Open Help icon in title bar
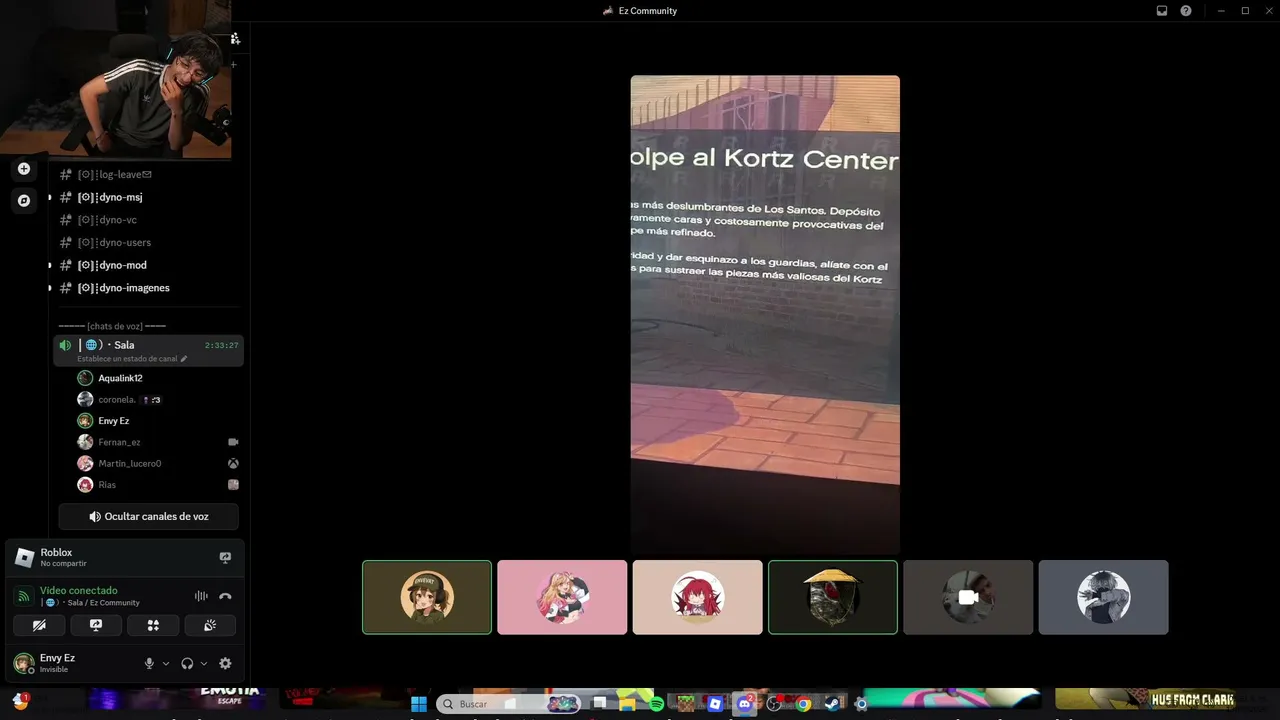1280x720 pixels. pyautogui.click(x=1186, y=11)
